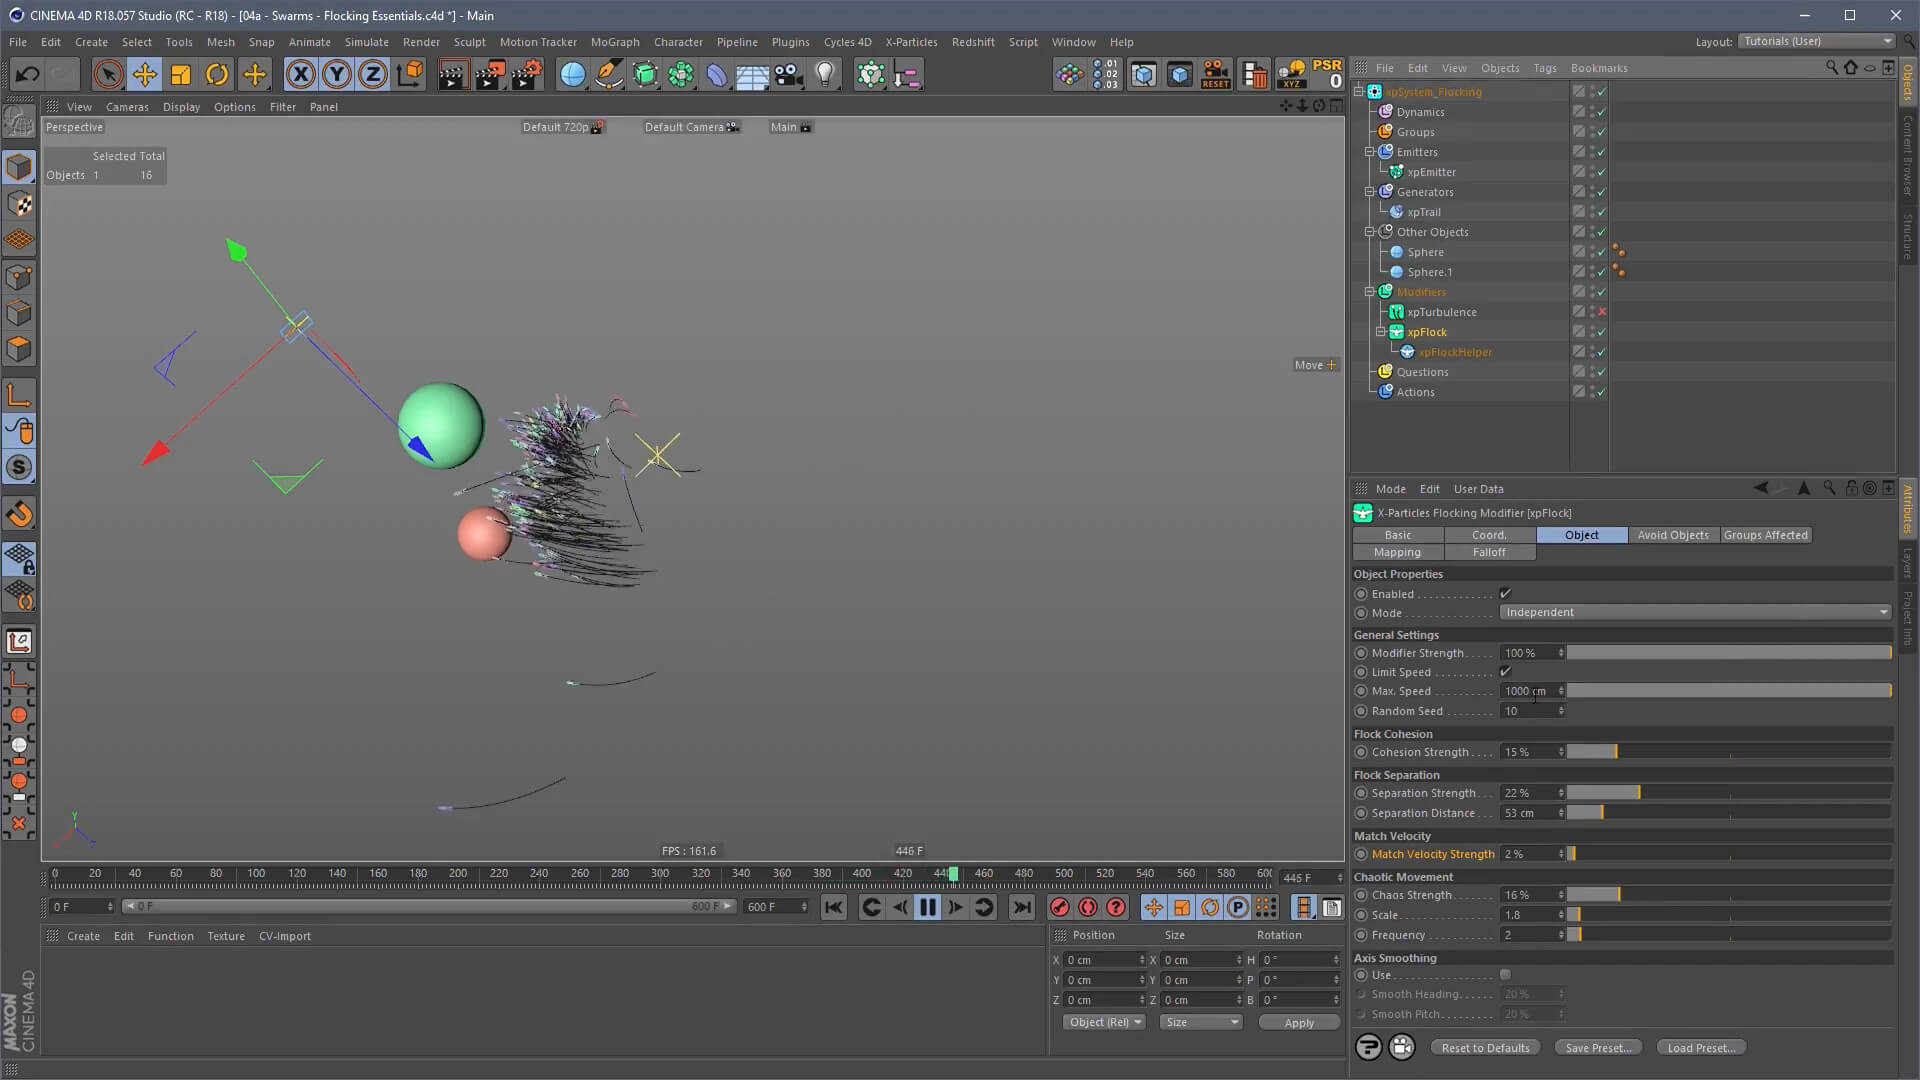Viewport: 1920px width, 1080px height.
Task: Pause playback in timeline controls
Action: 927,907
